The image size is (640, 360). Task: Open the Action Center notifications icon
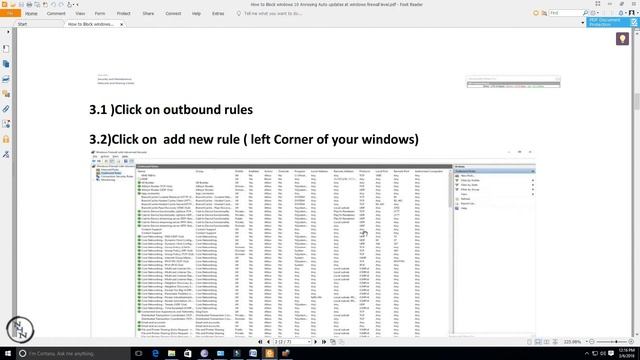[611, 353]
